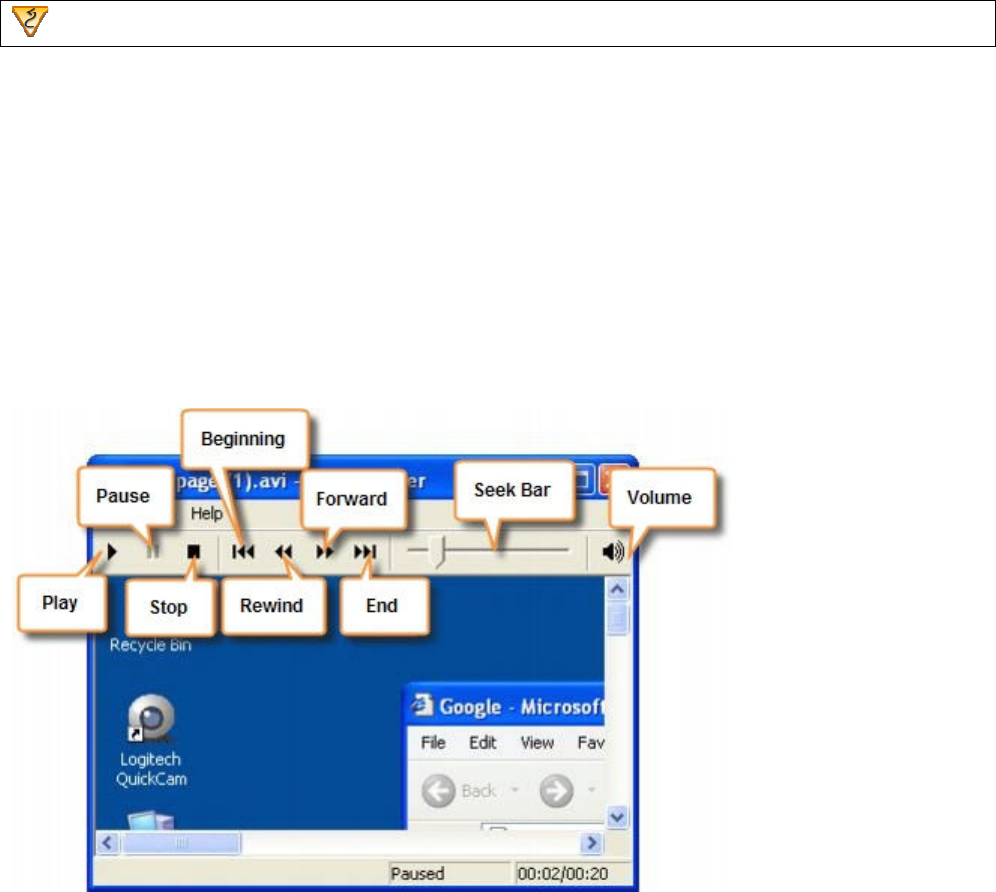Open Favorites menu in Google window
The width and height of the screenshot is (996, 892).
point(591,743)
